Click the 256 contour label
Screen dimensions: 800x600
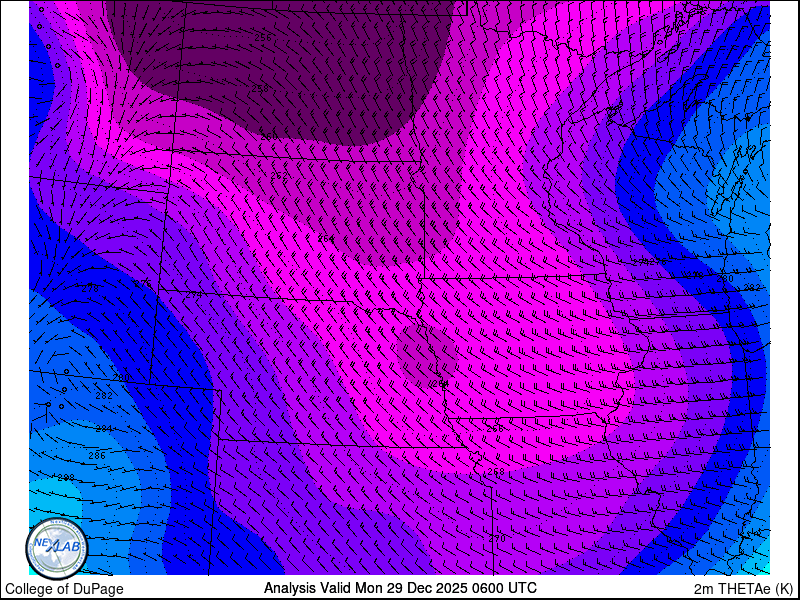(x=263, y=37)
